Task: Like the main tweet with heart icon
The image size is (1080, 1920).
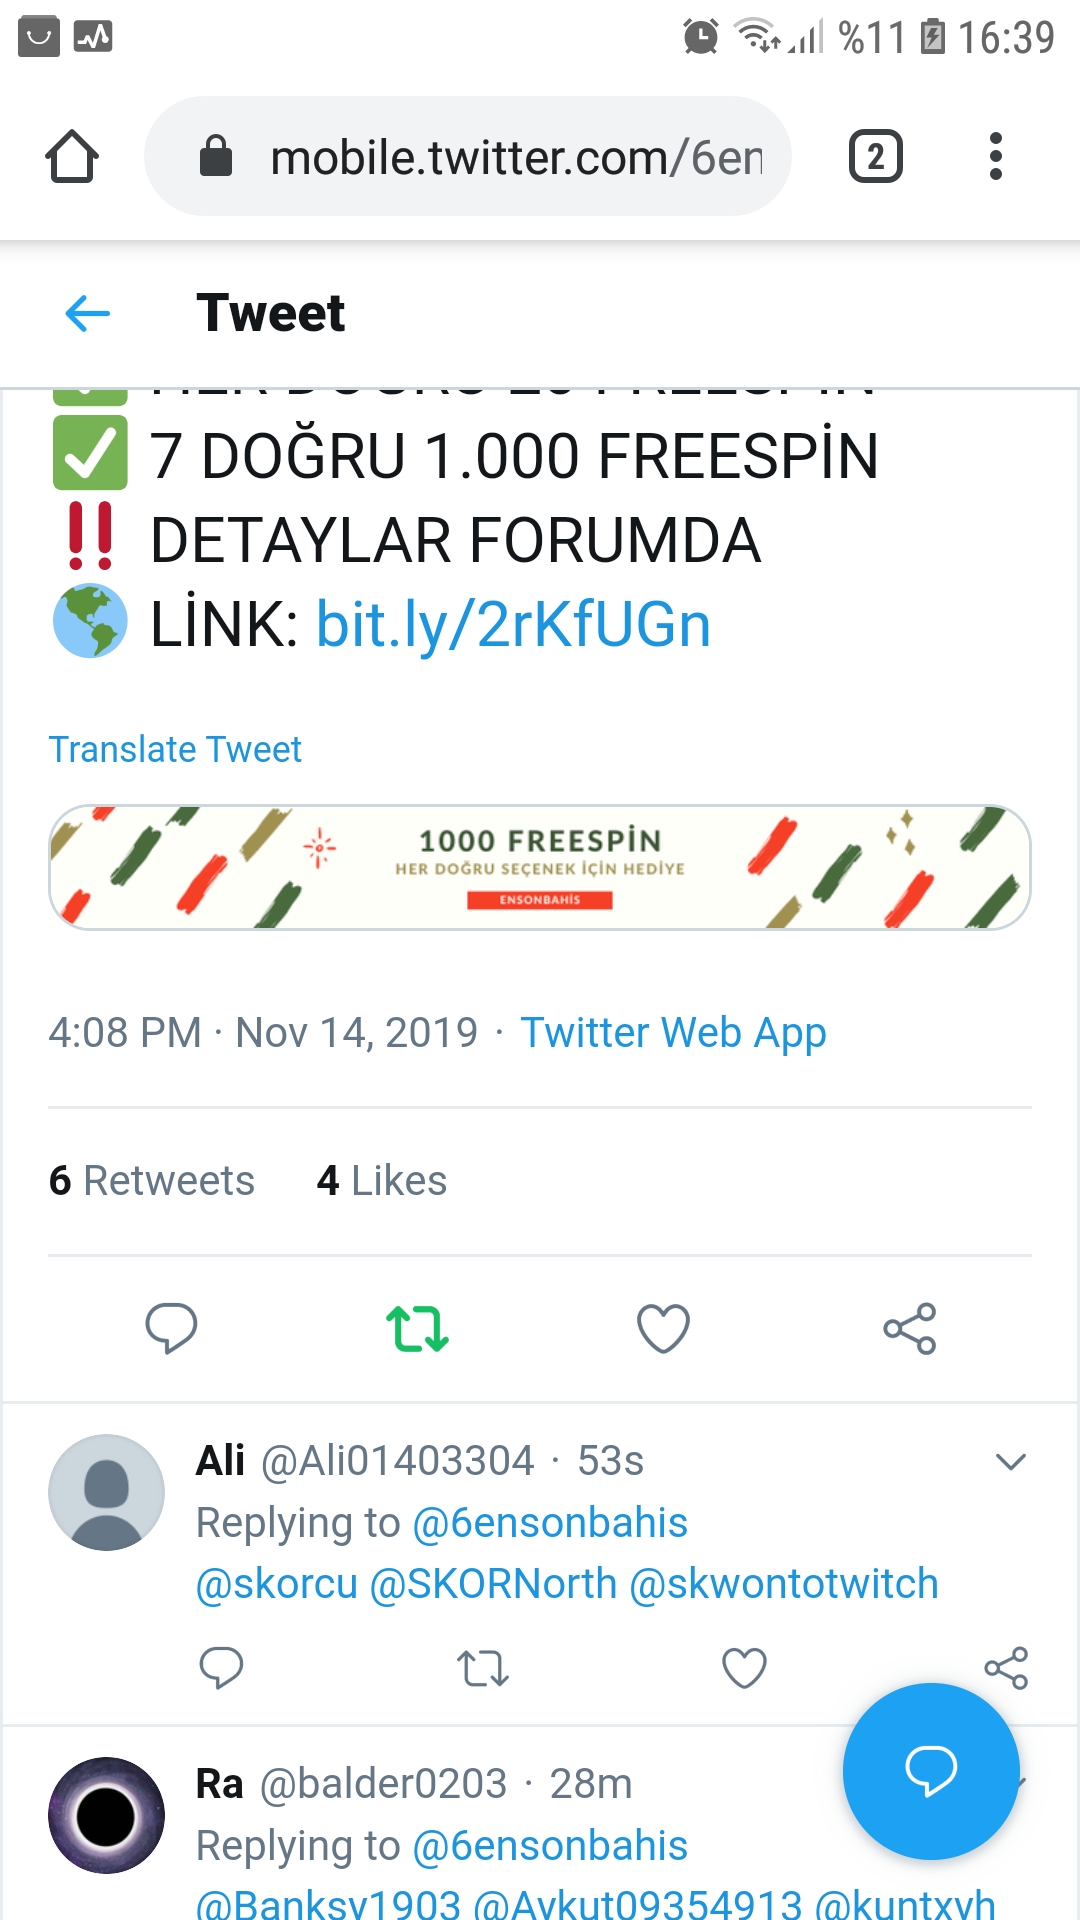Action: pos(664,1329)
